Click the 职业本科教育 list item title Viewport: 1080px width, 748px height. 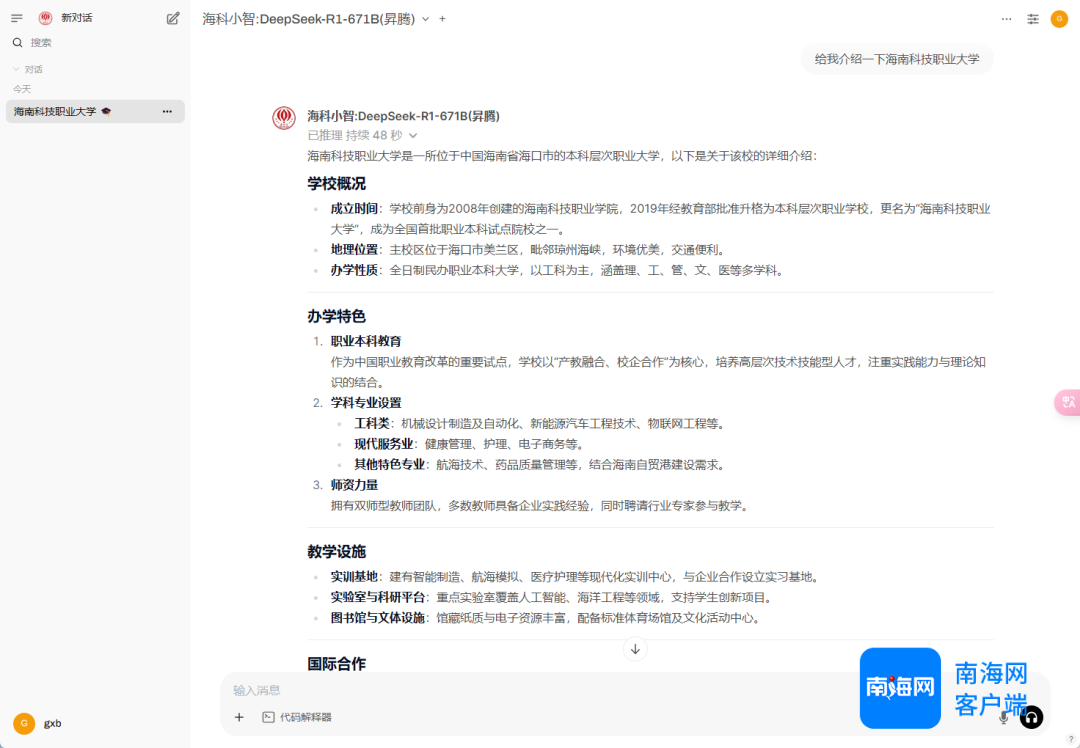point(366,342)
